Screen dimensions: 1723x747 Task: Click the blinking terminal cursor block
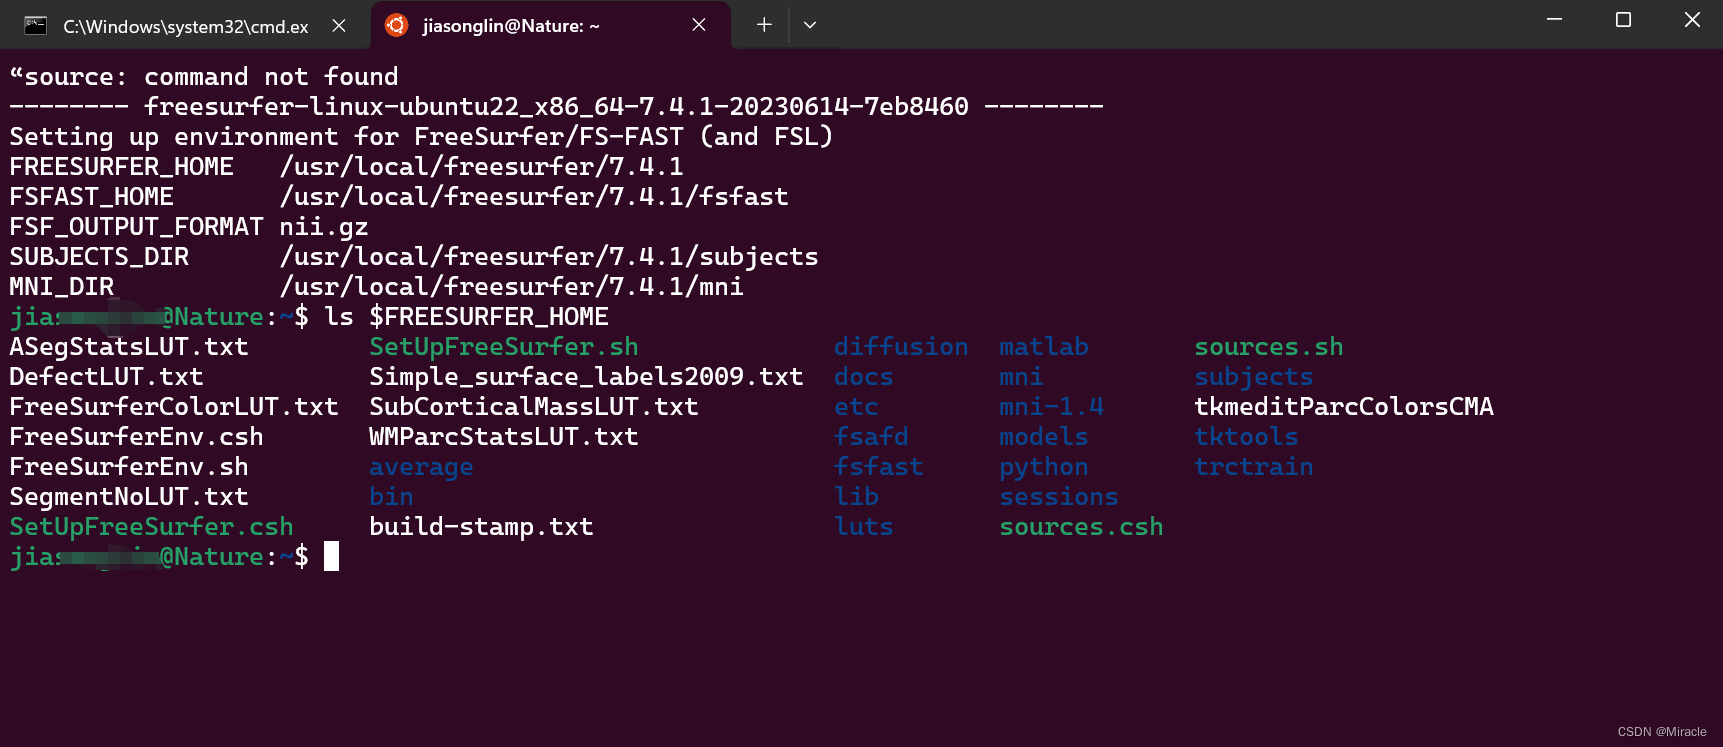pos(332,557)
